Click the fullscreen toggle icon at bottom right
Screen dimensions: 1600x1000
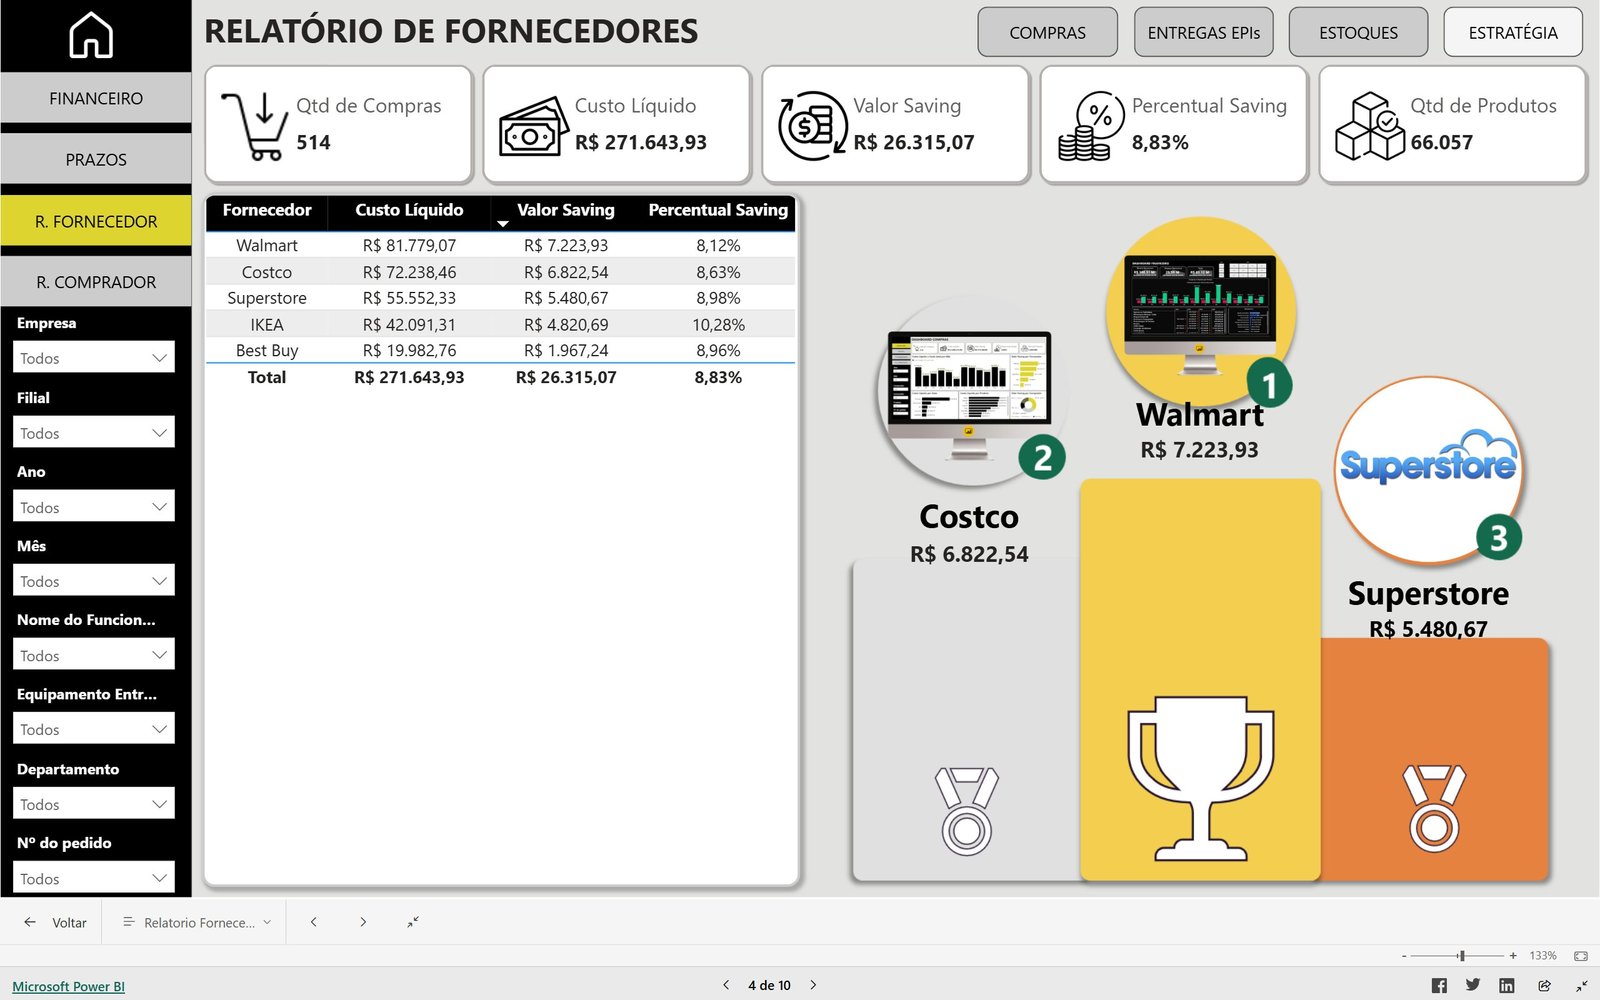(1582, 986)
